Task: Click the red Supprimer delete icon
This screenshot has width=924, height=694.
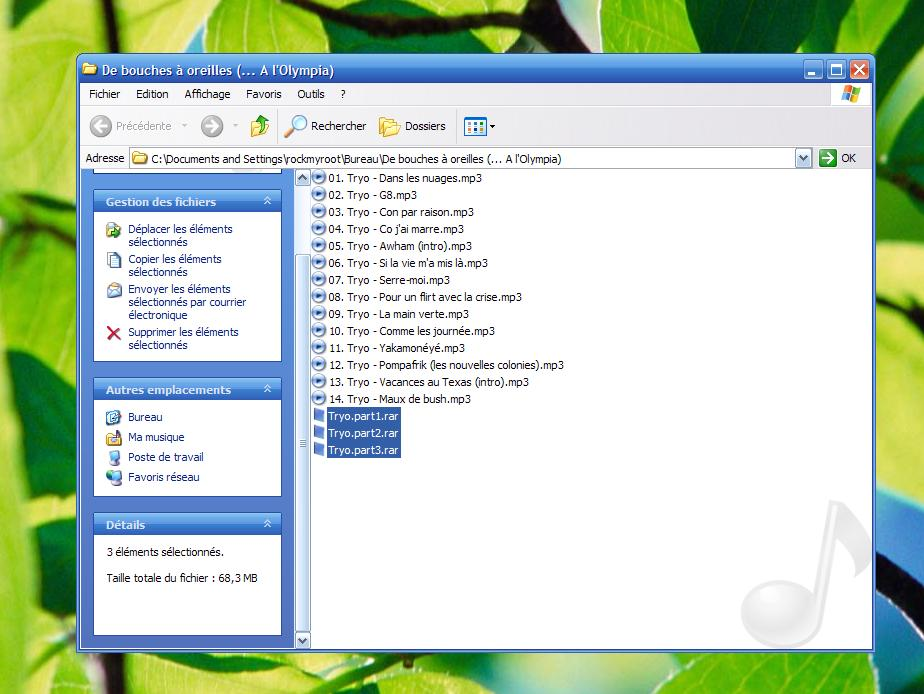Action: click(114, 333)
